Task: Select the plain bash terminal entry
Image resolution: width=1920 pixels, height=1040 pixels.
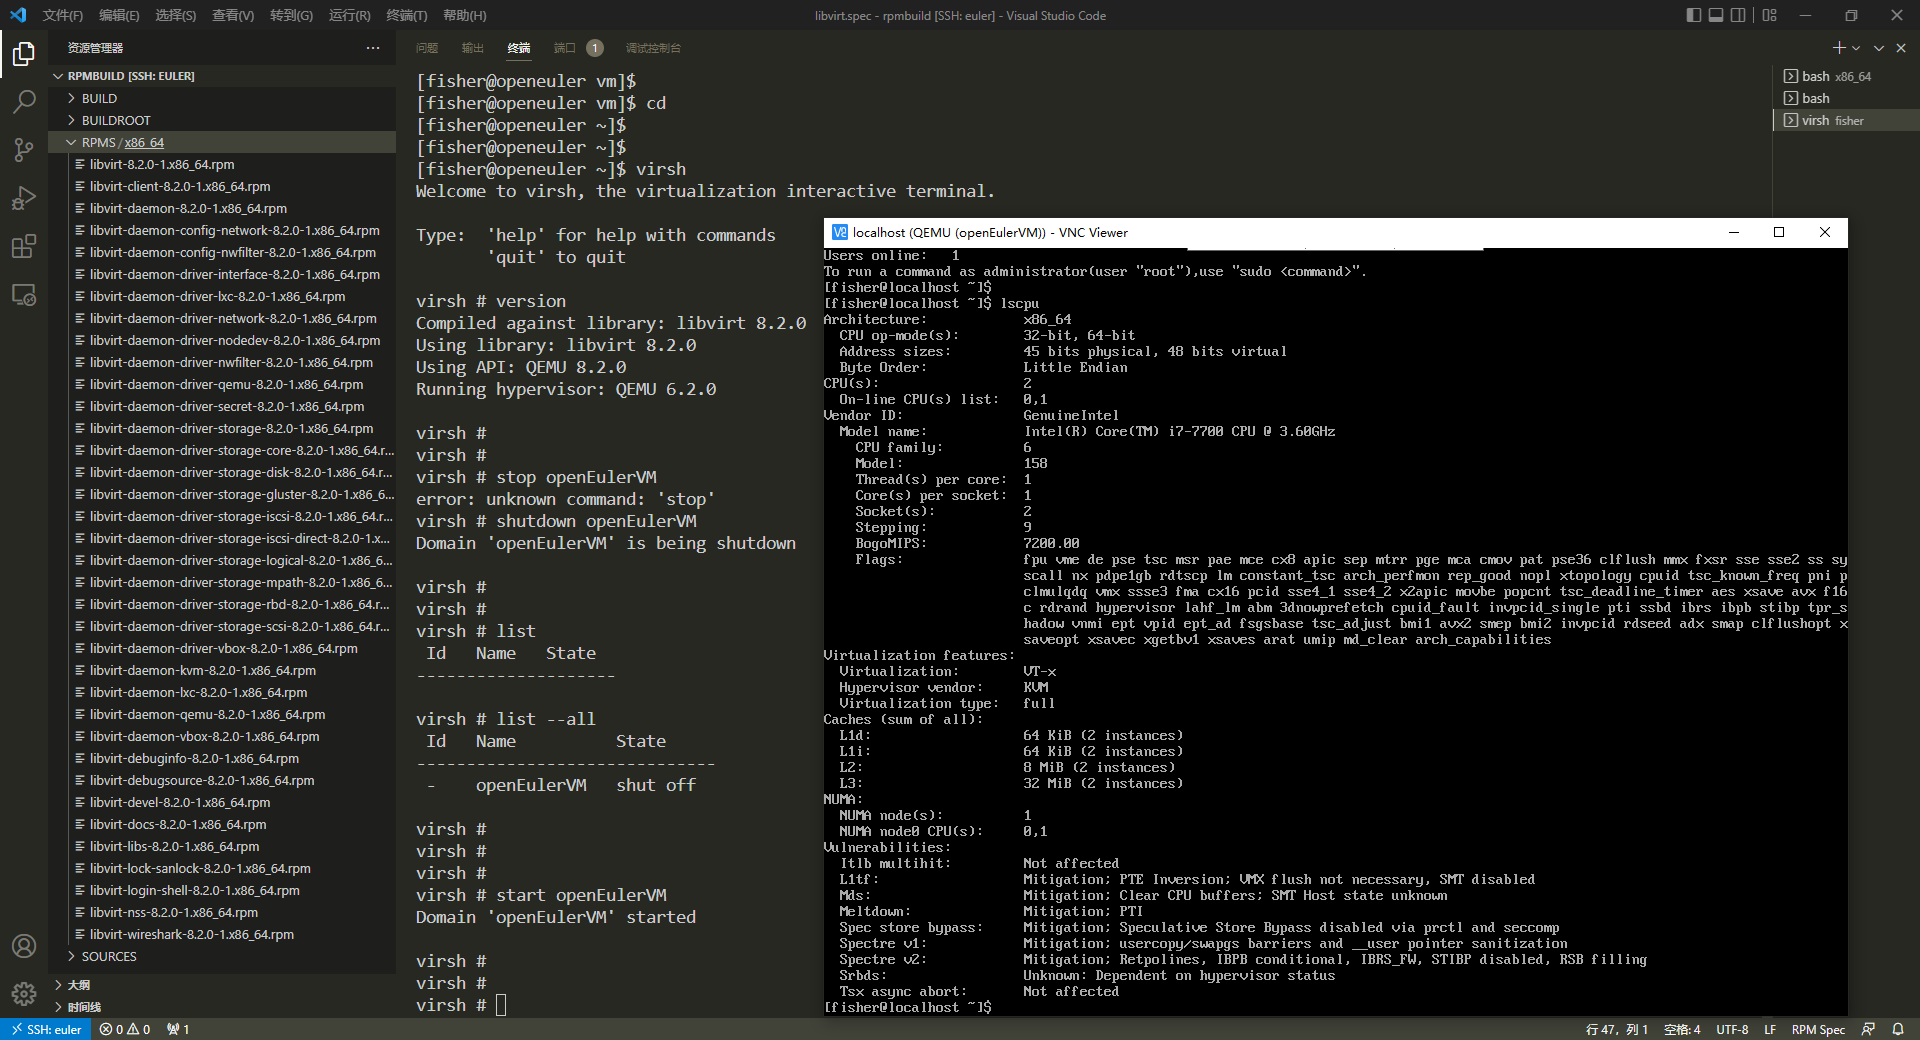Action: point(1846,98)
